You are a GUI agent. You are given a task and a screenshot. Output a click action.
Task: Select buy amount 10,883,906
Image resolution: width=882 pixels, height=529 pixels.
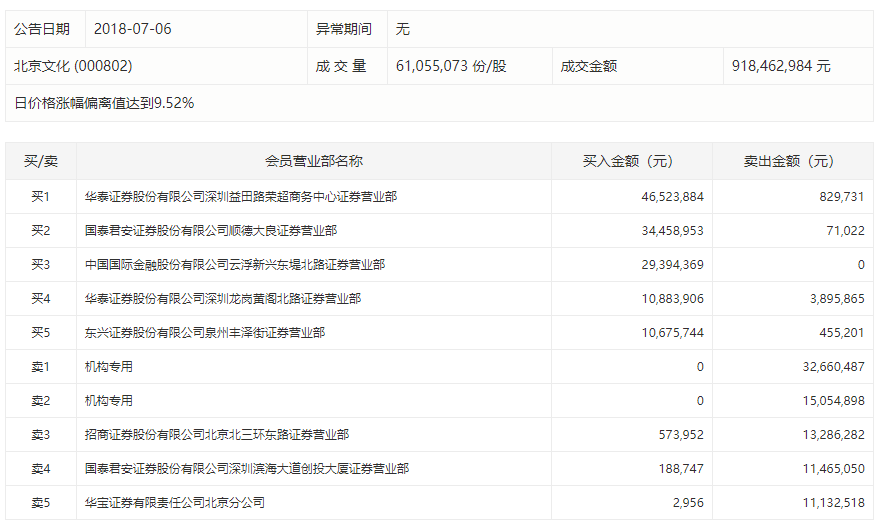pos(672,299)
